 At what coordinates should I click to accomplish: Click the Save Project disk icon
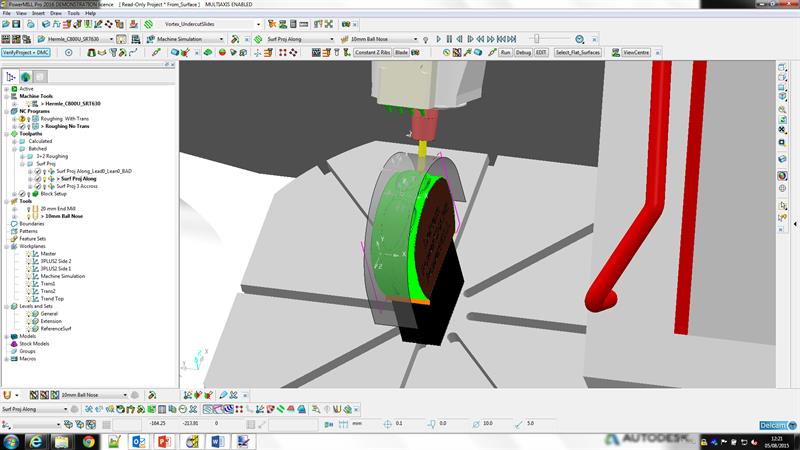tap(16, 24)
